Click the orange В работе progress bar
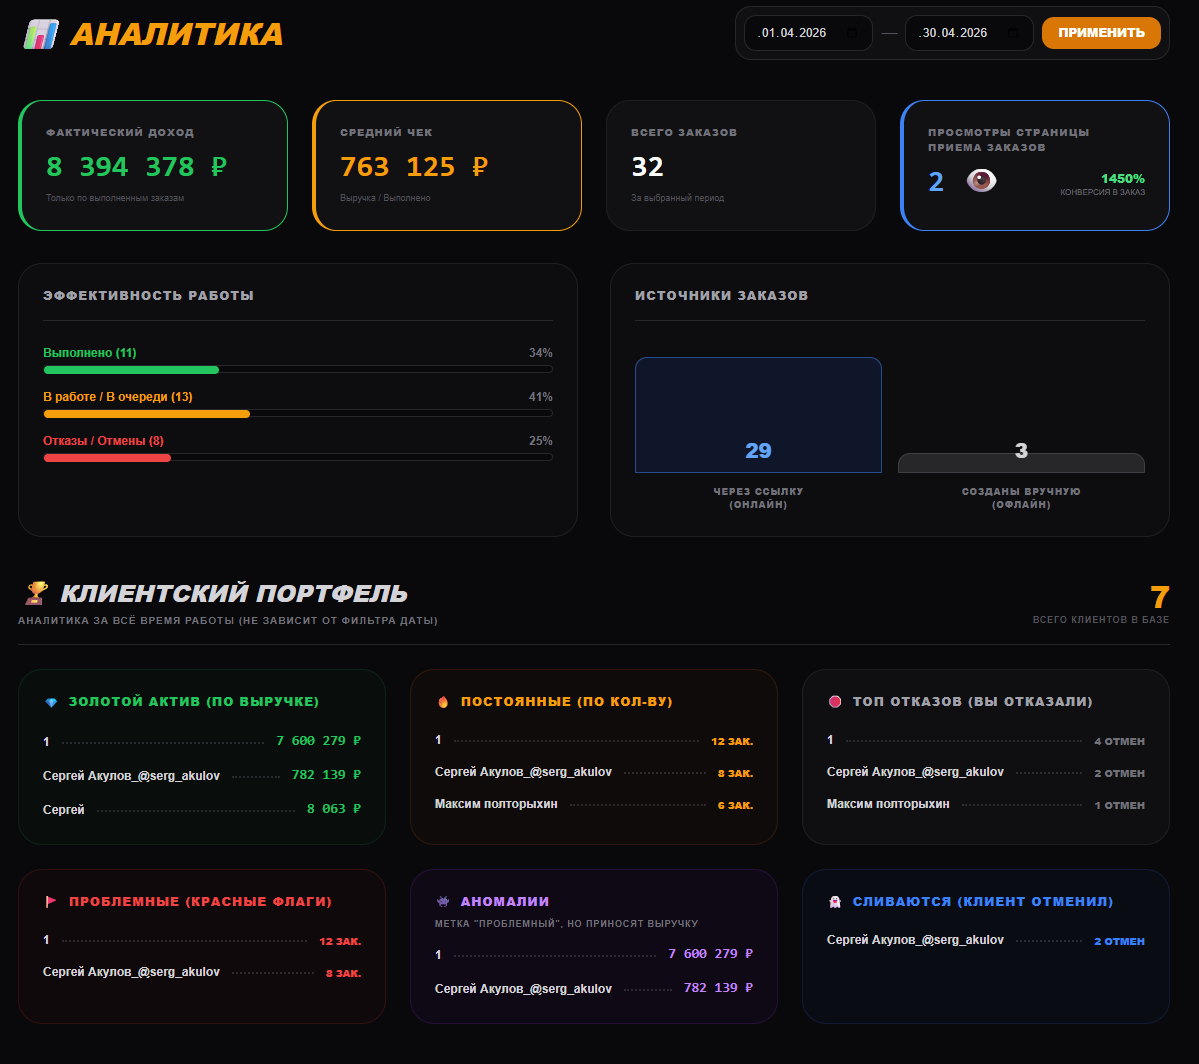The image size is (1199, 1064). point(146,414)
